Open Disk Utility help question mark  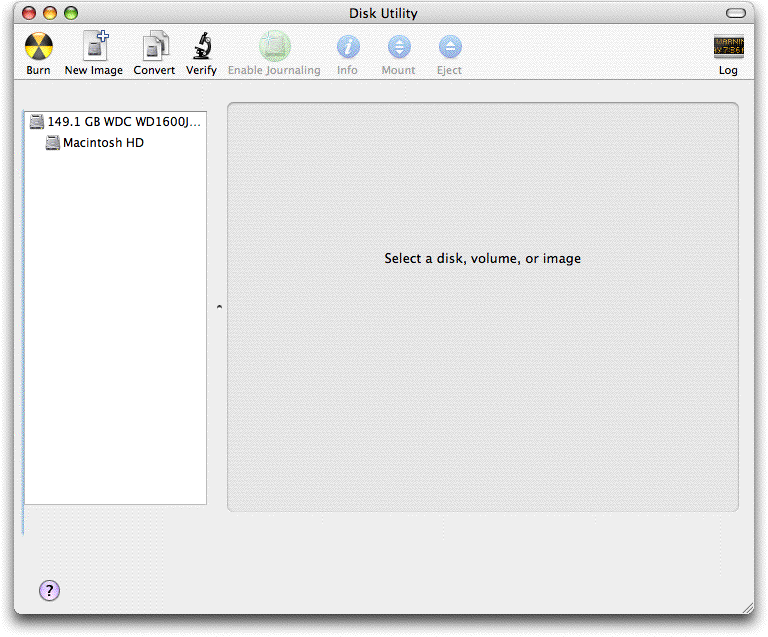49,590
